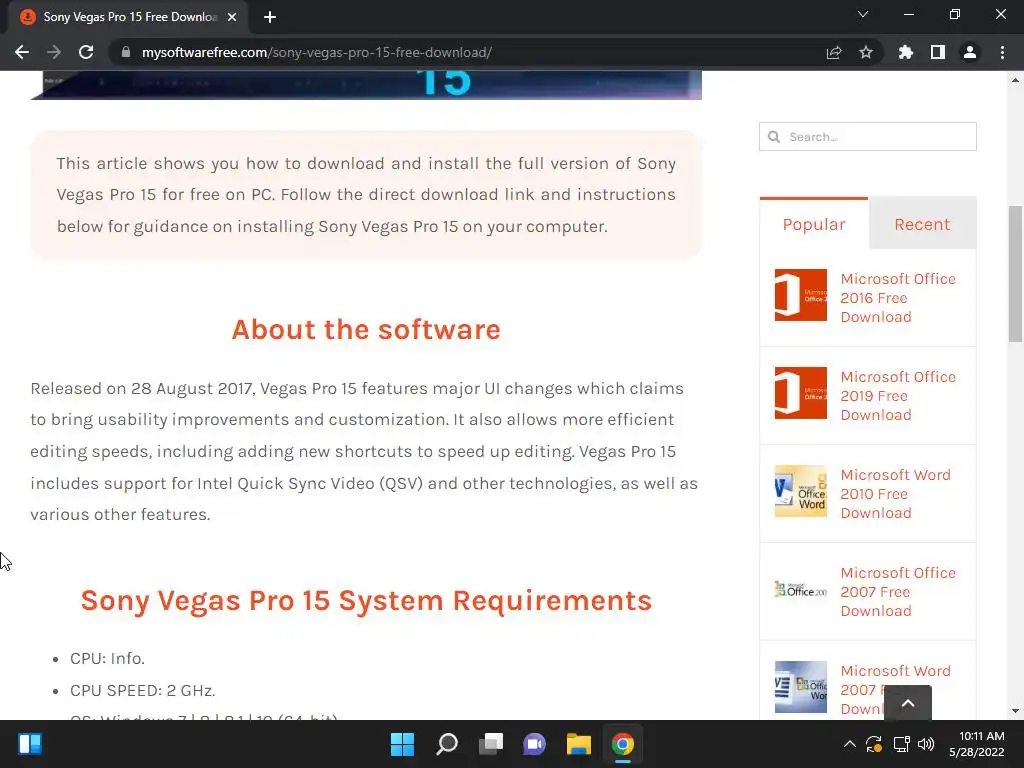This screenshot has width=1024, height=768.
Task: Click the page vertical scrollbar thumb
Action: pyautogui.click(x=1015, y=274)
